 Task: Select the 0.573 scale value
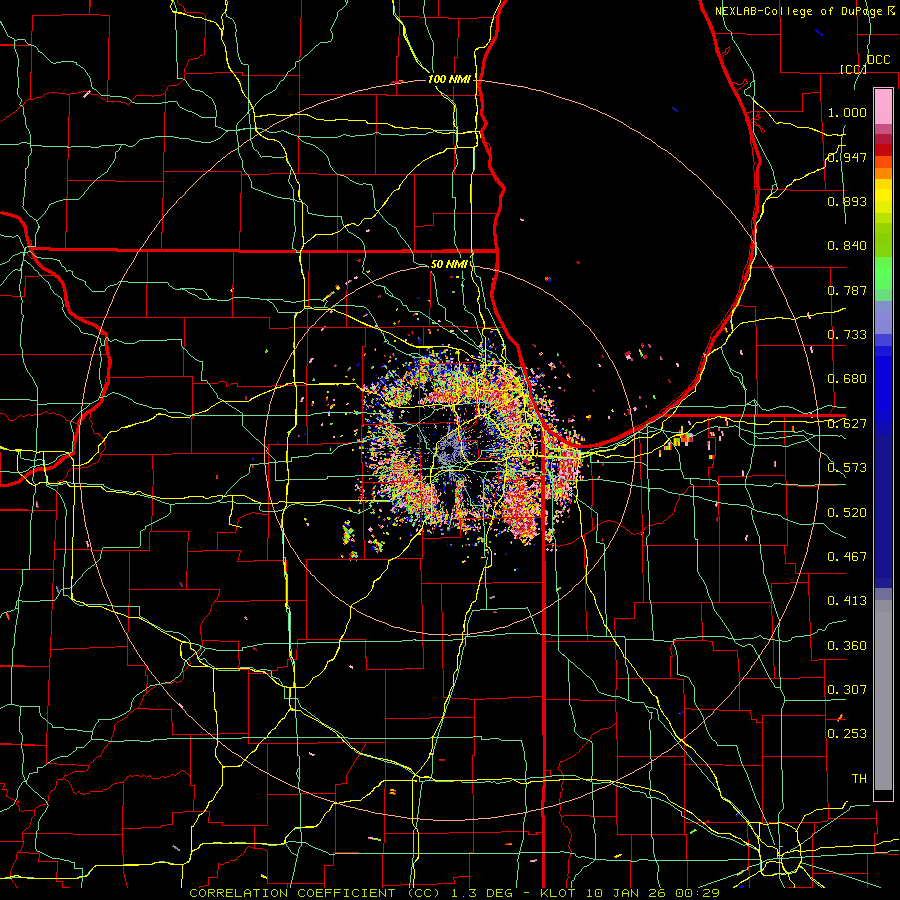847,468
